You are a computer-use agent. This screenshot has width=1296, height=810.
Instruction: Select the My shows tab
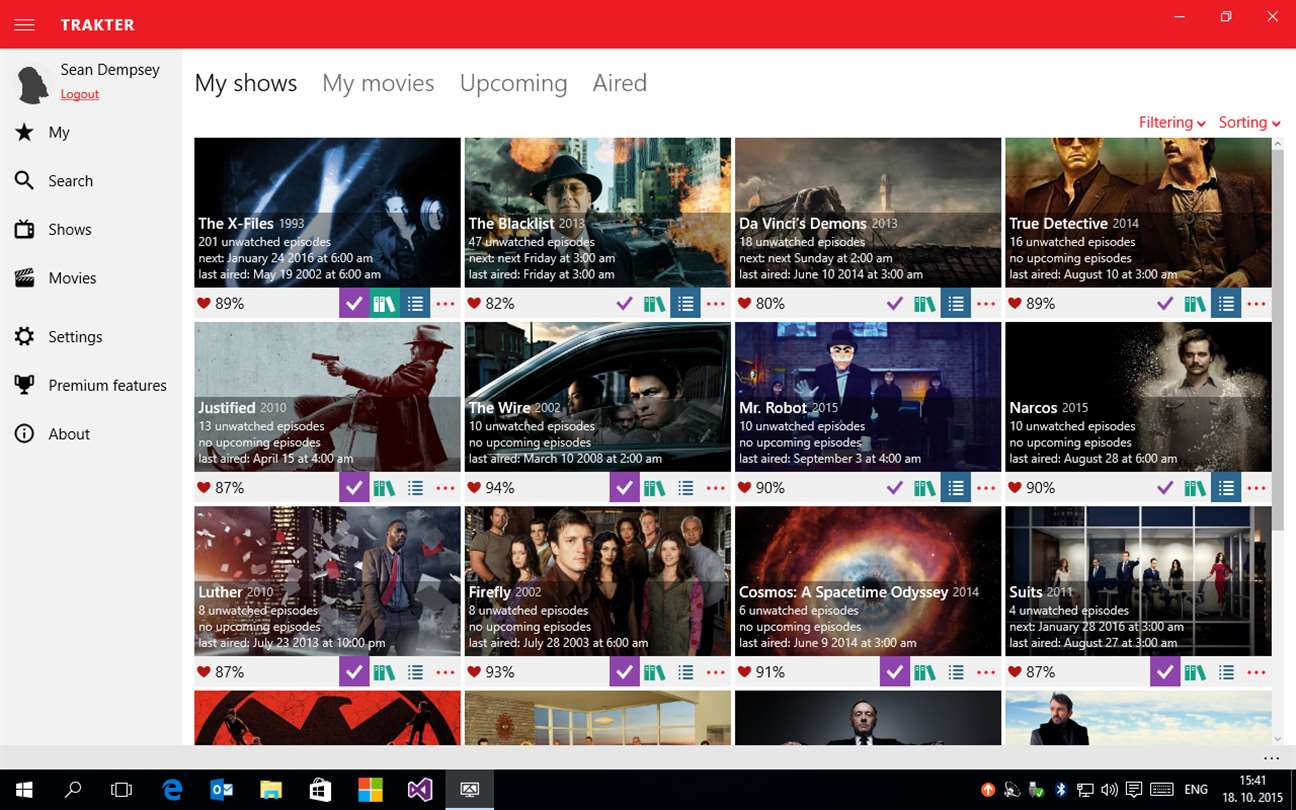(x=246, y=83)
